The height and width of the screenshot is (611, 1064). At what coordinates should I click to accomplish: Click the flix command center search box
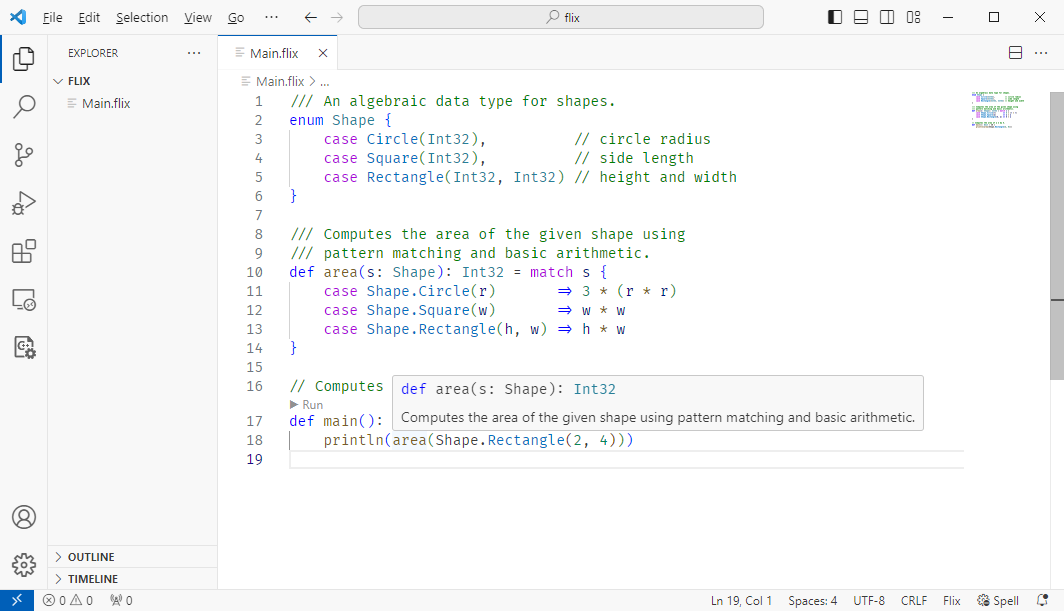click(560, 18)
